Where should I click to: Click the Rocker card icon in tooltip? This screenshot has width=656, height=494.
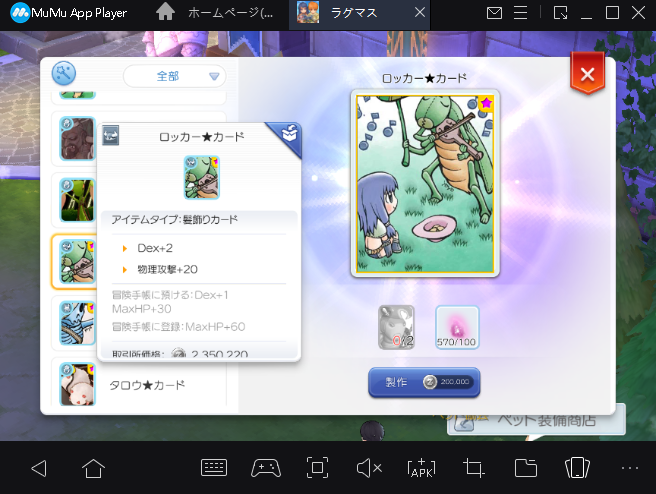[202, 177]
